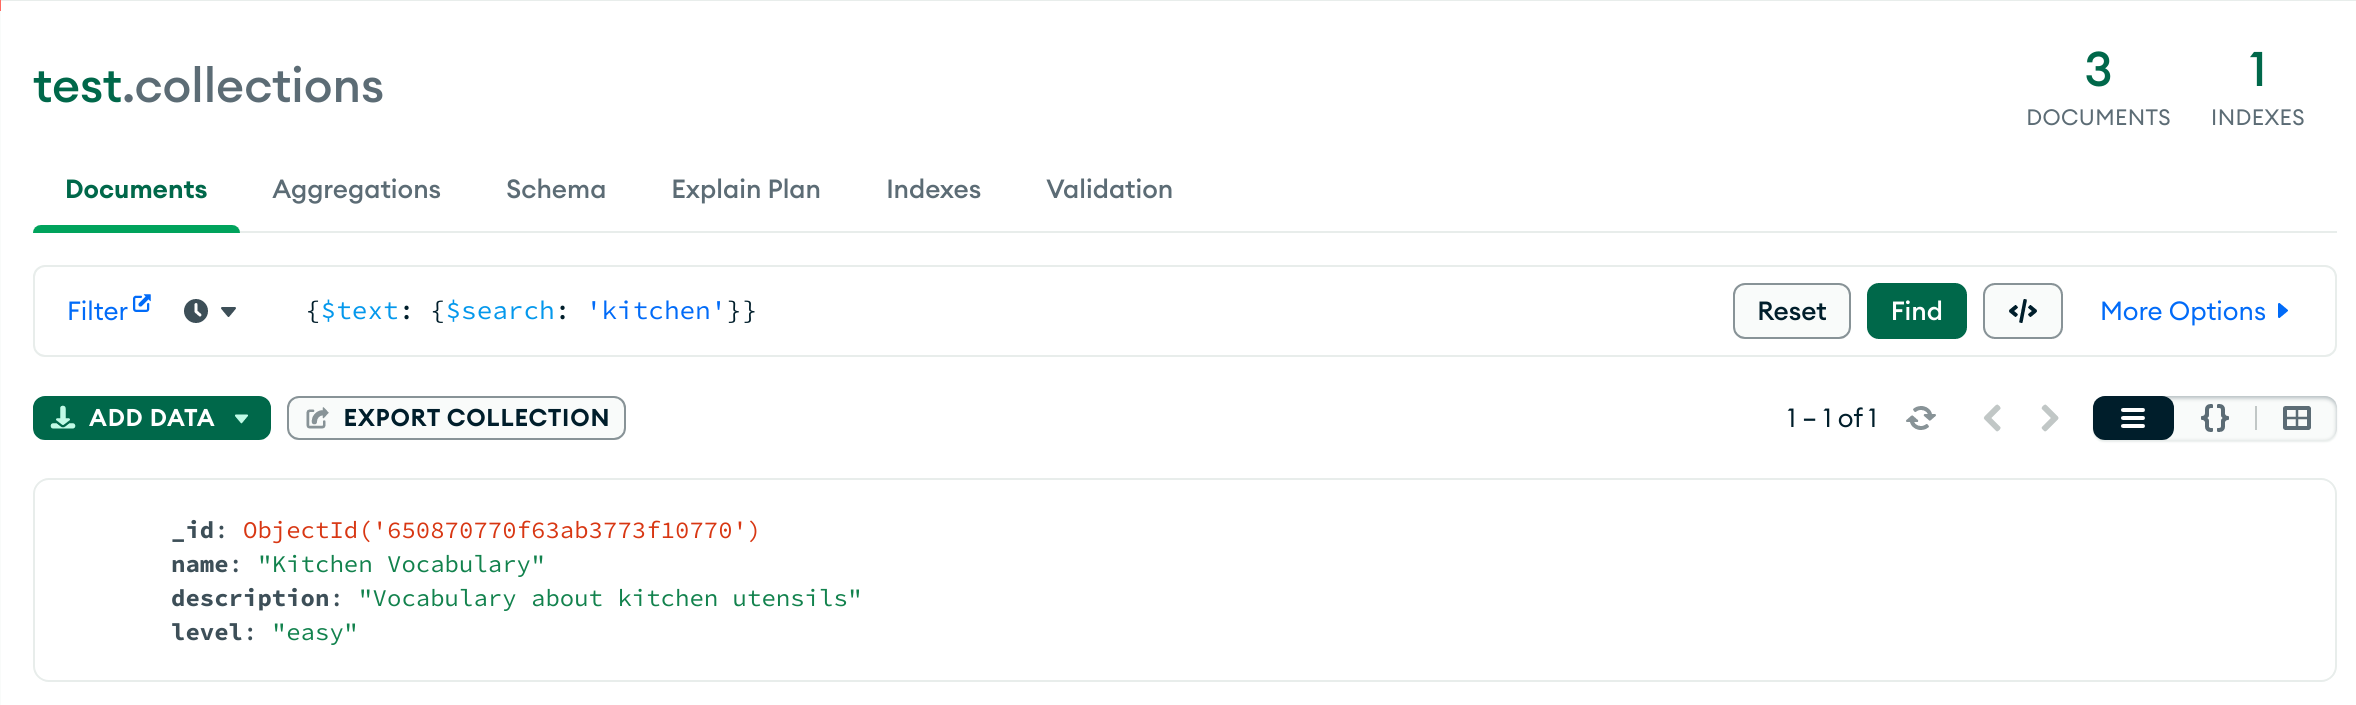Expand the Add Data dropdown

240,418
